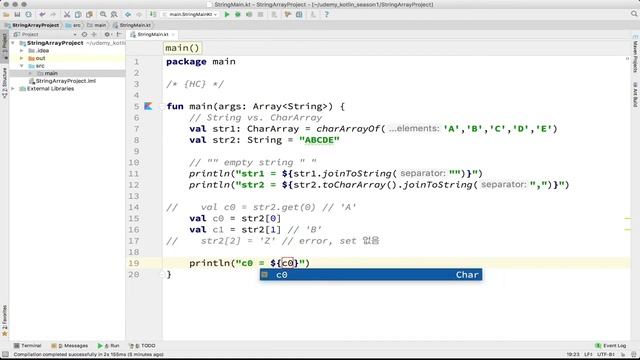Open the Favorites tool window tab
This screenshot has width=640, height=360.
pyautogui.click(x=4, y=320)
